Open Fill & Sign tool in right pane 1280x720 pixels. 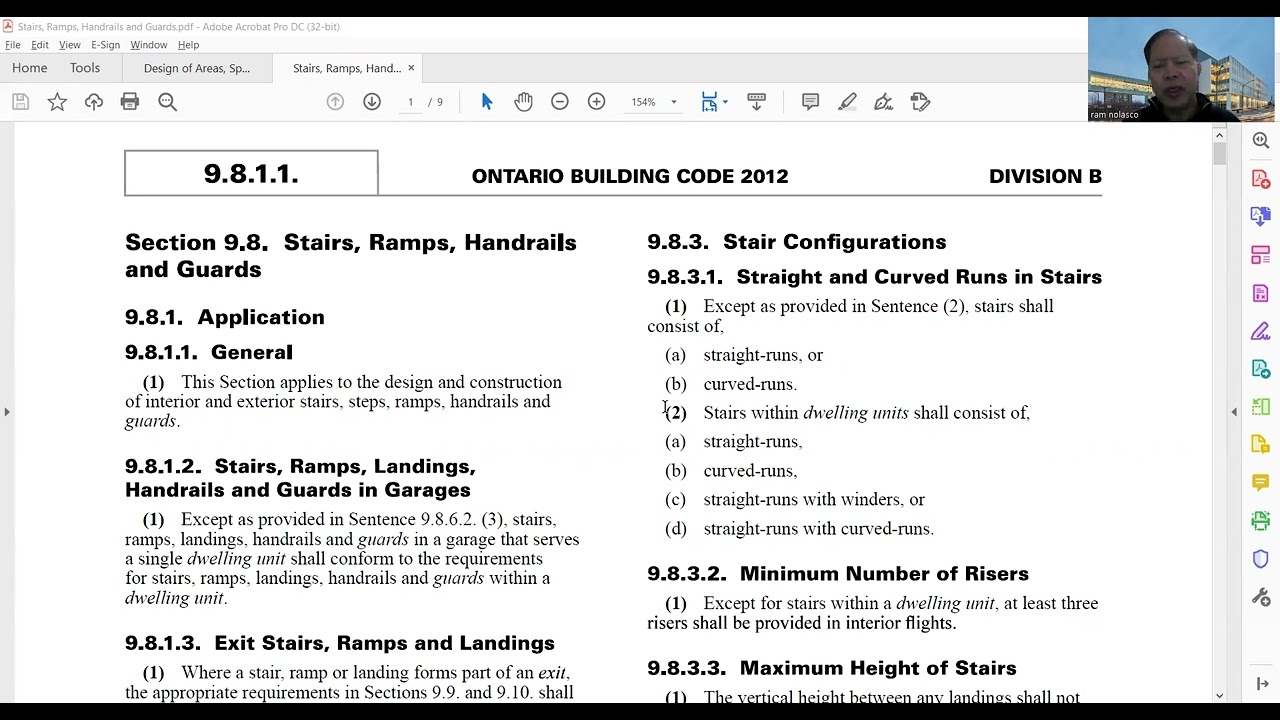(1261, 331)
